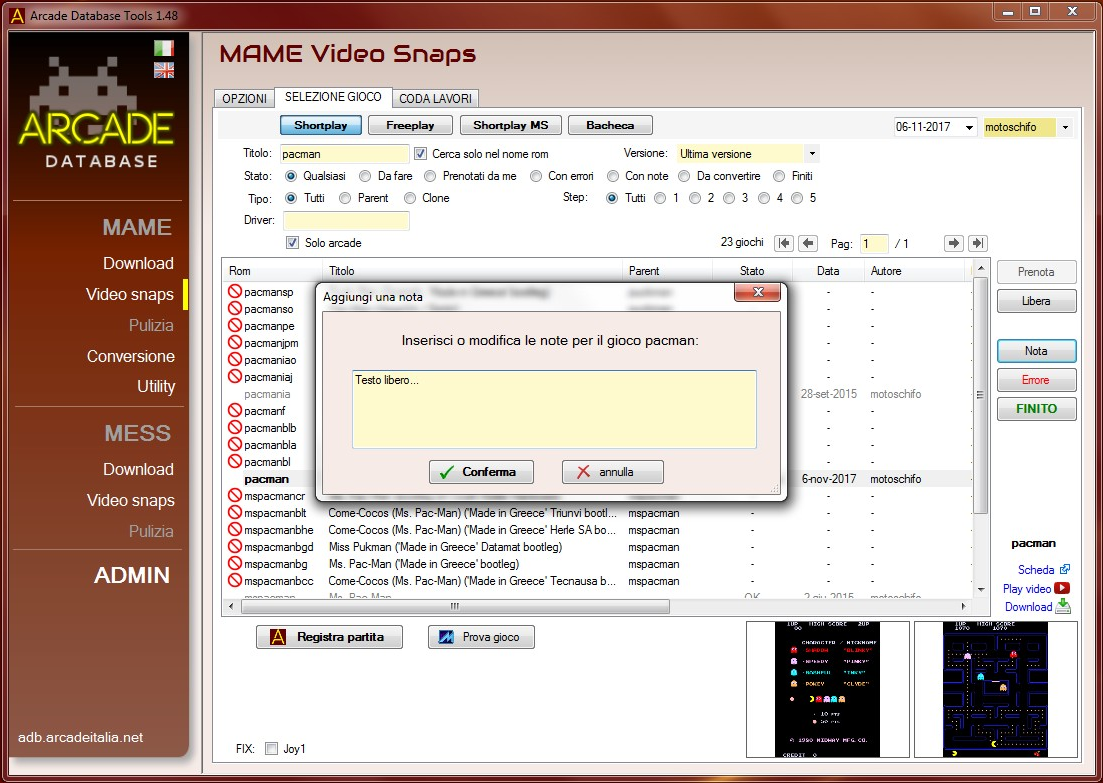
Task: Select Stato Prenotati da me radio
Action: 430,176
